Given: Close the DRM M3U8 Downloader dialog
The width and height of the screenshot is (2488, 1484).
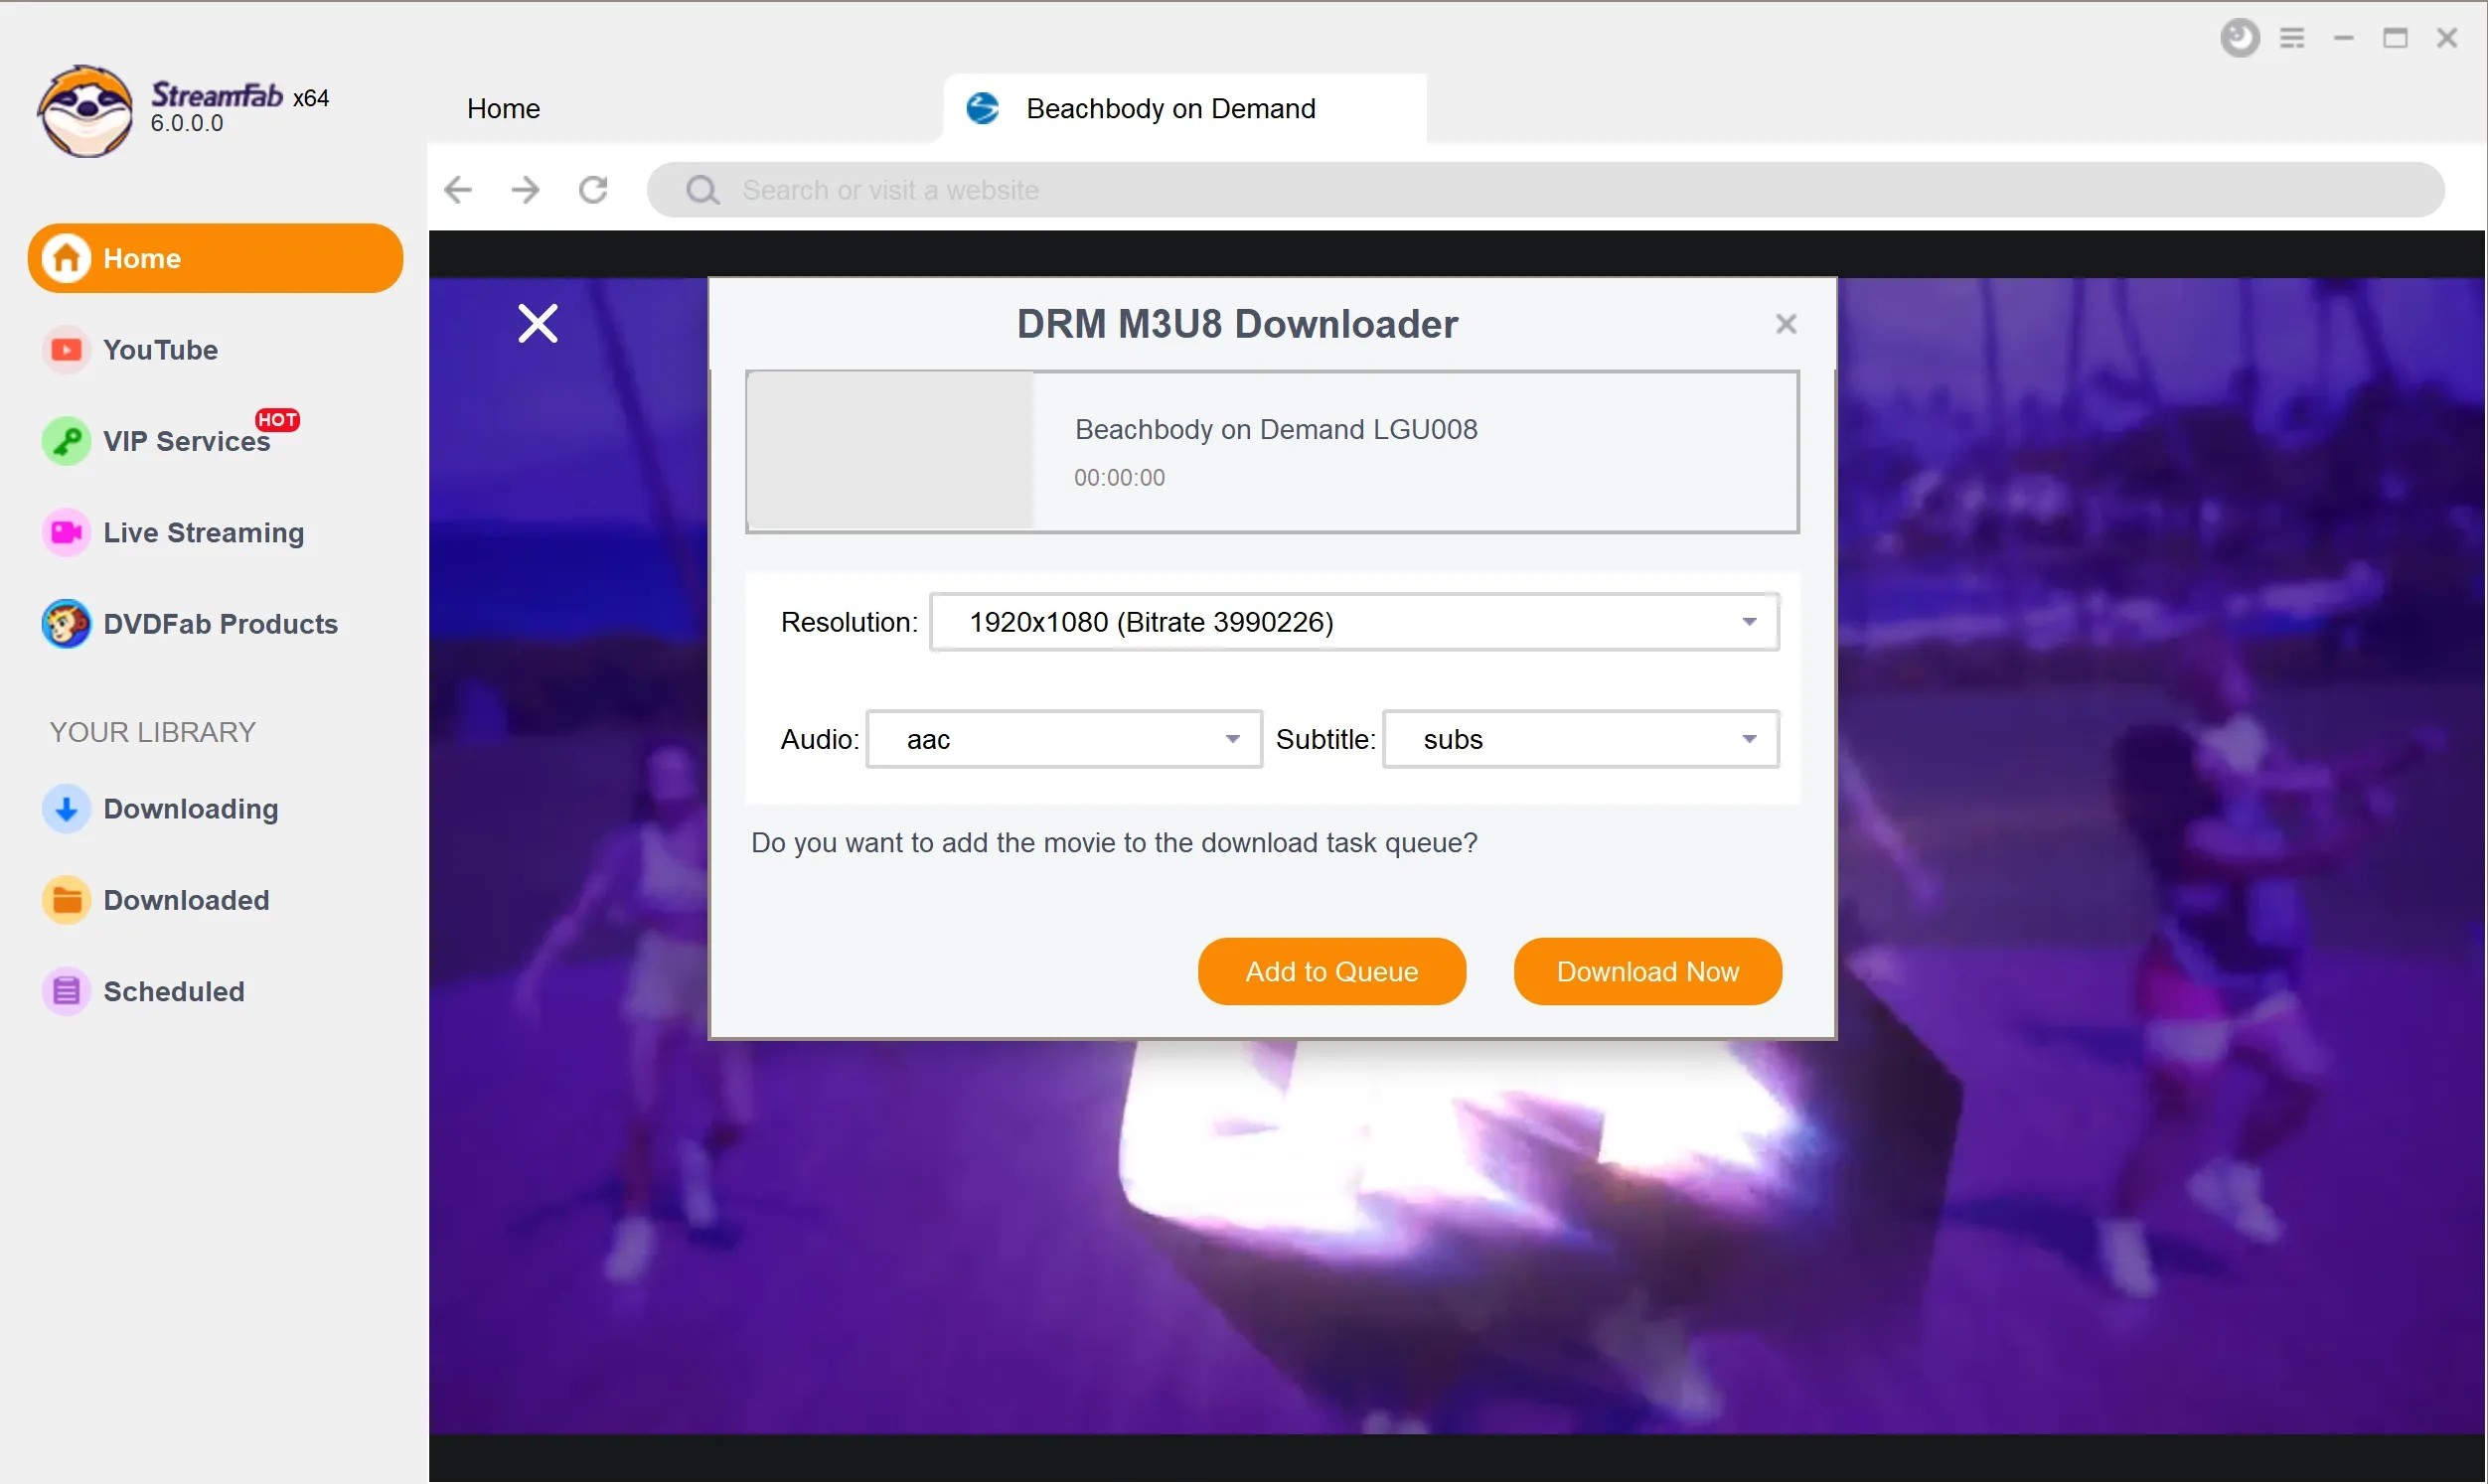Looking at the screenshot, I should pos(1785,323).
